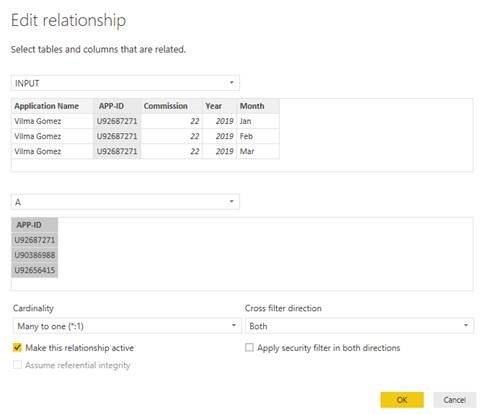Image resolution: width=480 pixels, height=415 pixels.
Task: Click the Cancel button
Action: [454, 399]
